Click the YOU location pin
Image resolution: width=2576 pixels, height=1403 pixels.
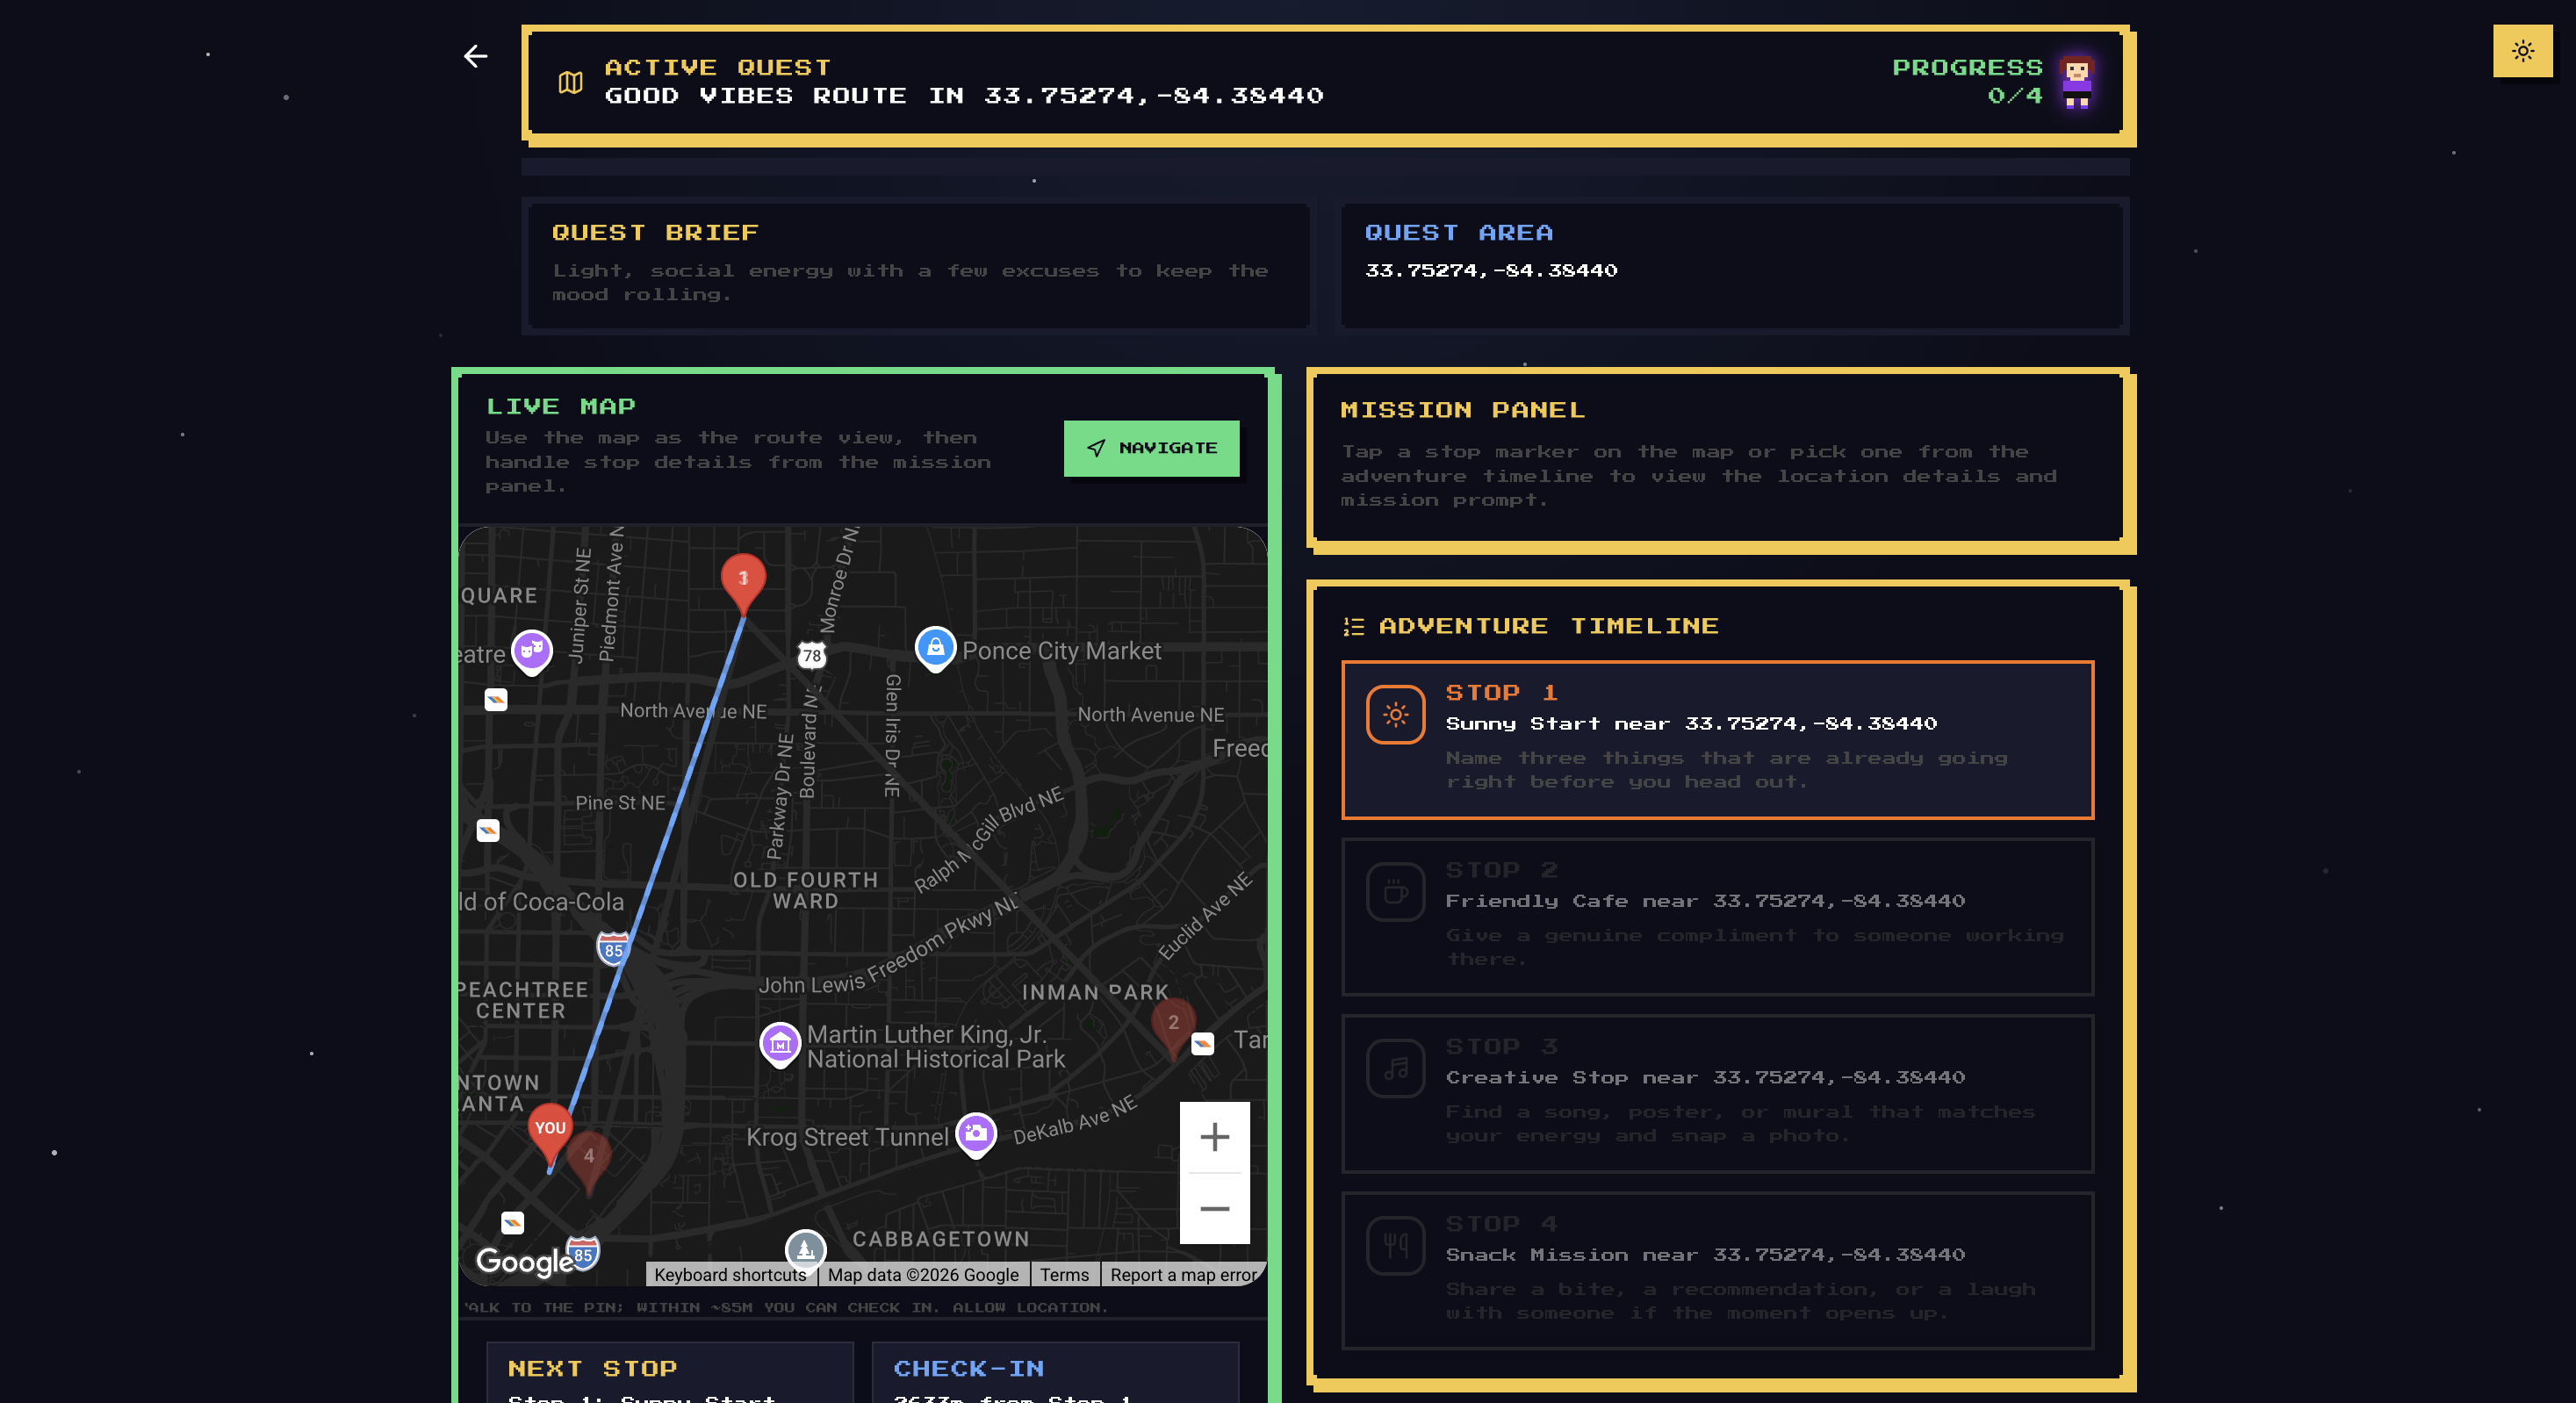550,1133
